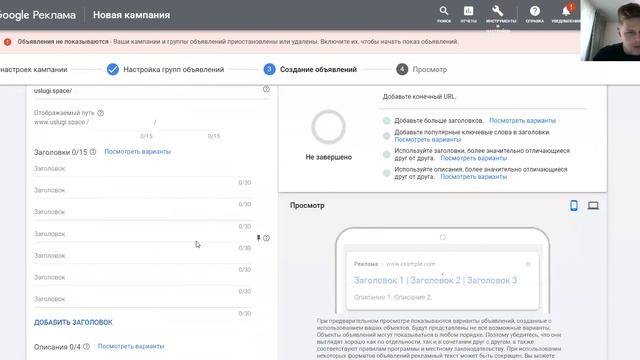Viewport: 640px width, 360px height.
Task: Click the webcam video thumbnail
Action: pos(610,30)
